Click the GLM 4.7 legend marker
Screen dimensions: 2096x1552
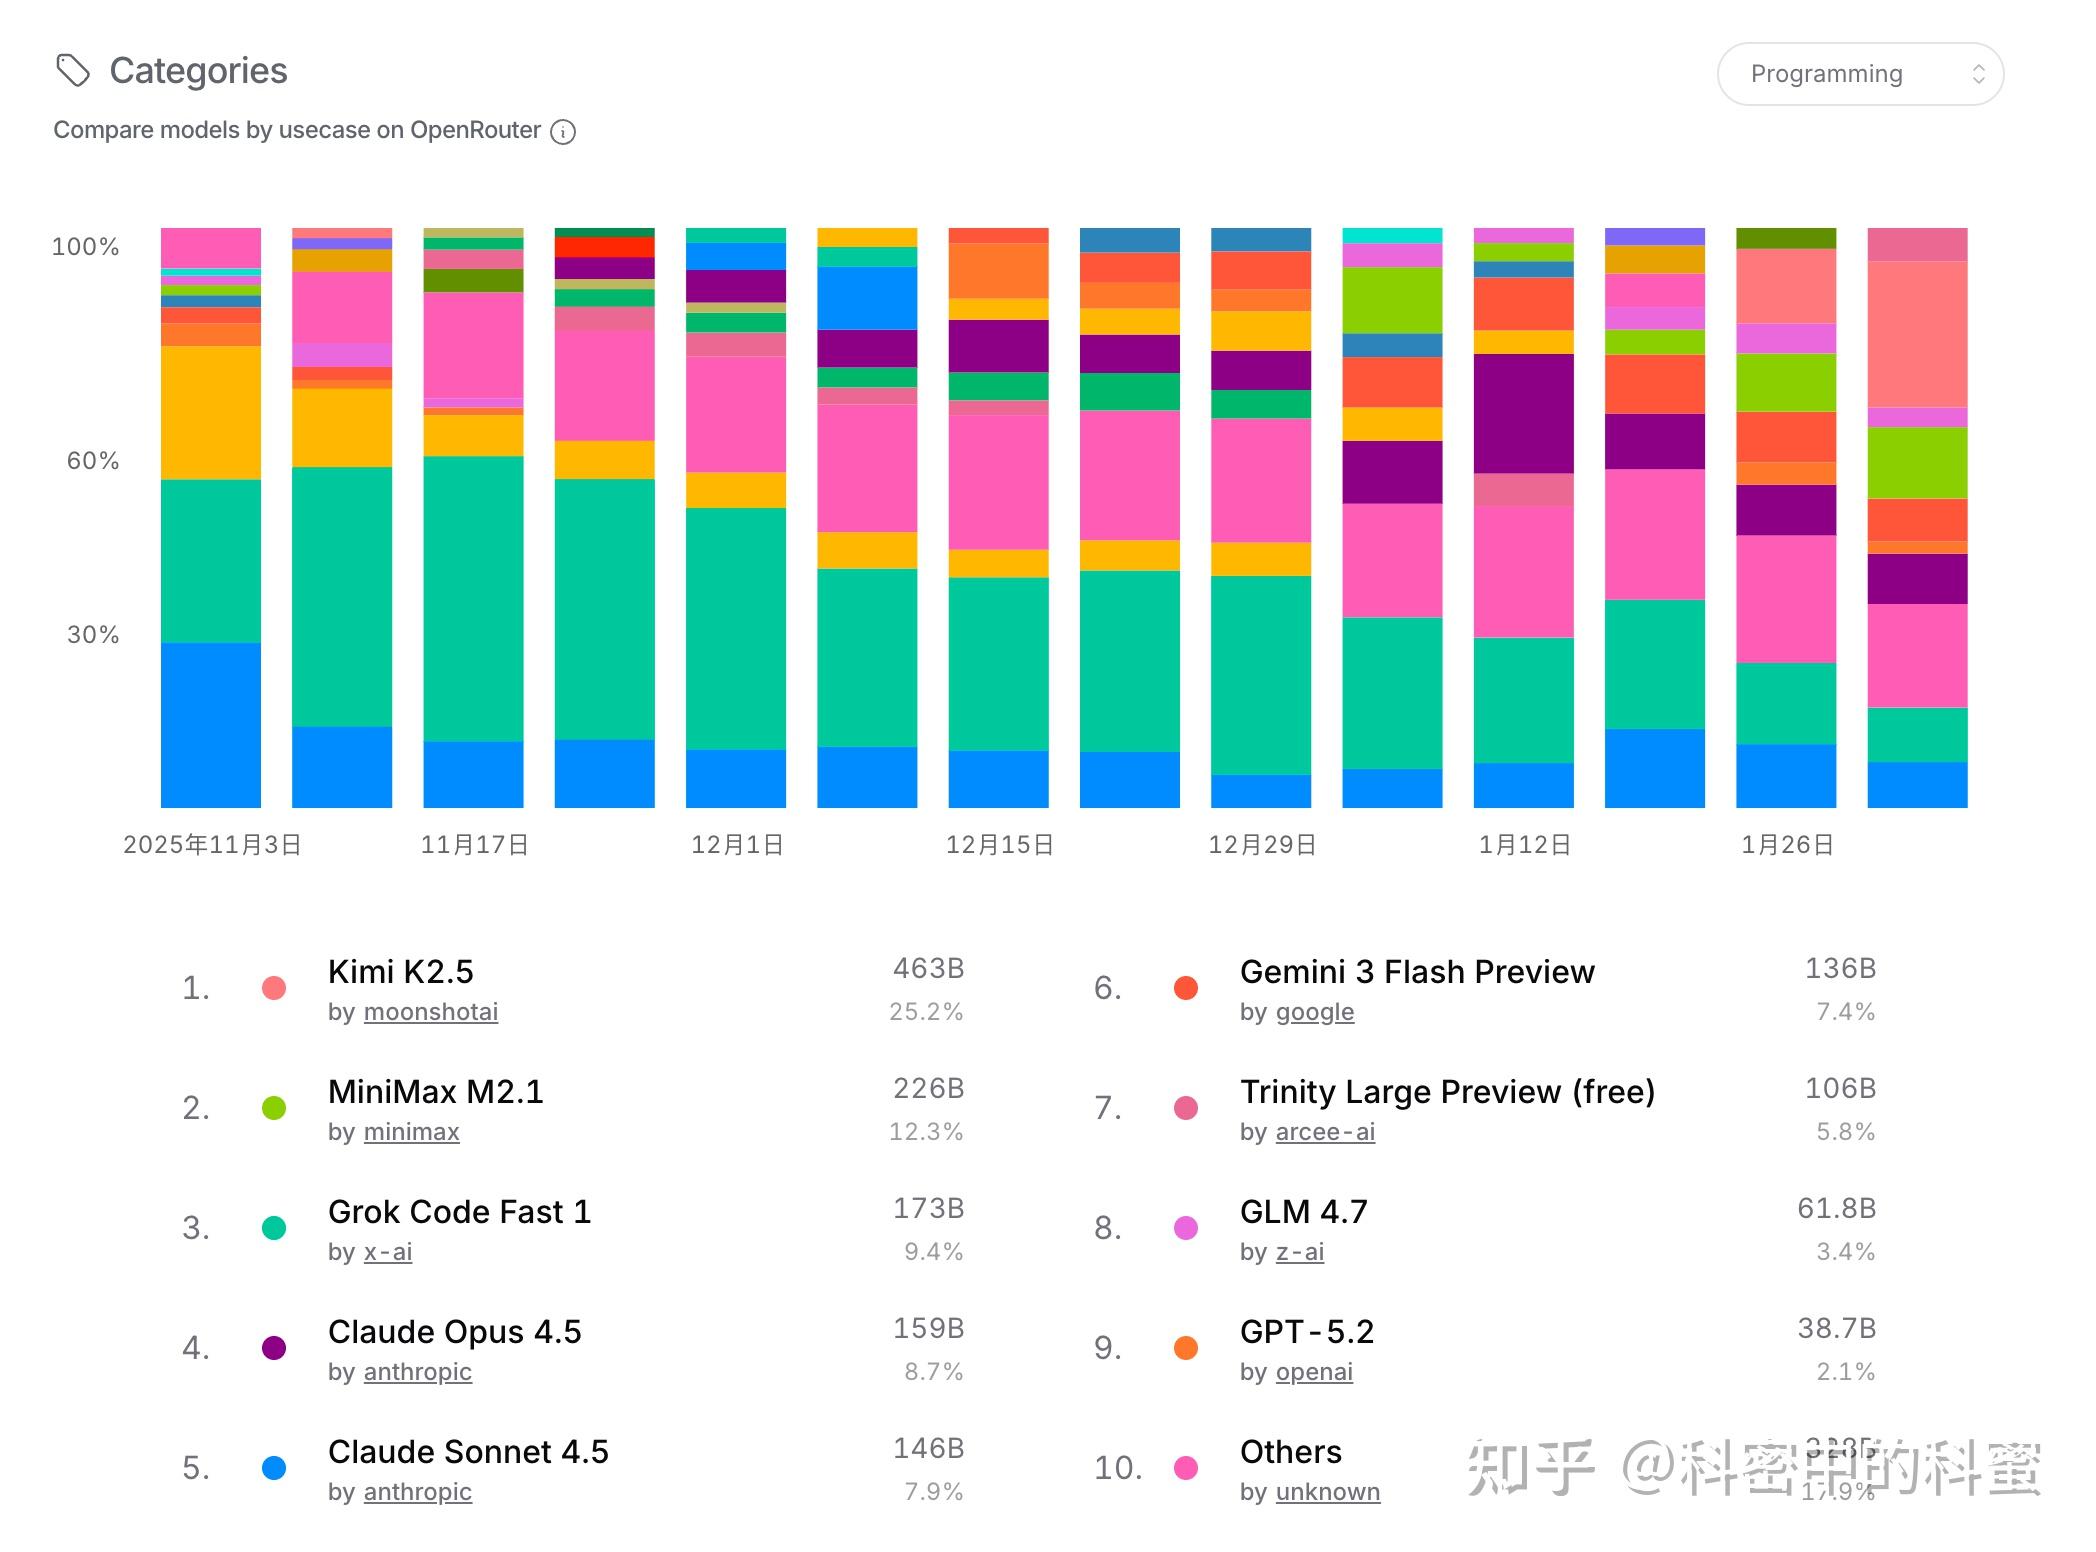1185,1228
